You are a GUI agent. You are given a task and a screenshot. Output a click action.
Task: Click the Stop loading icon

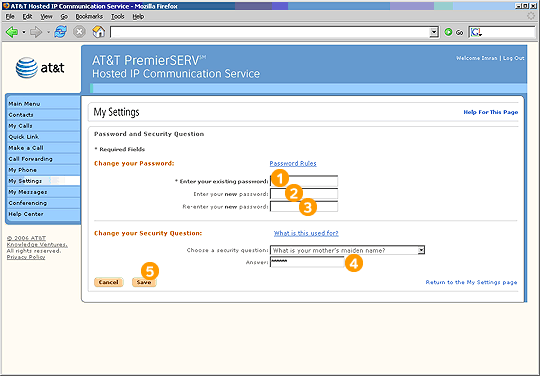pyautogui.click(x=79, y=32)
